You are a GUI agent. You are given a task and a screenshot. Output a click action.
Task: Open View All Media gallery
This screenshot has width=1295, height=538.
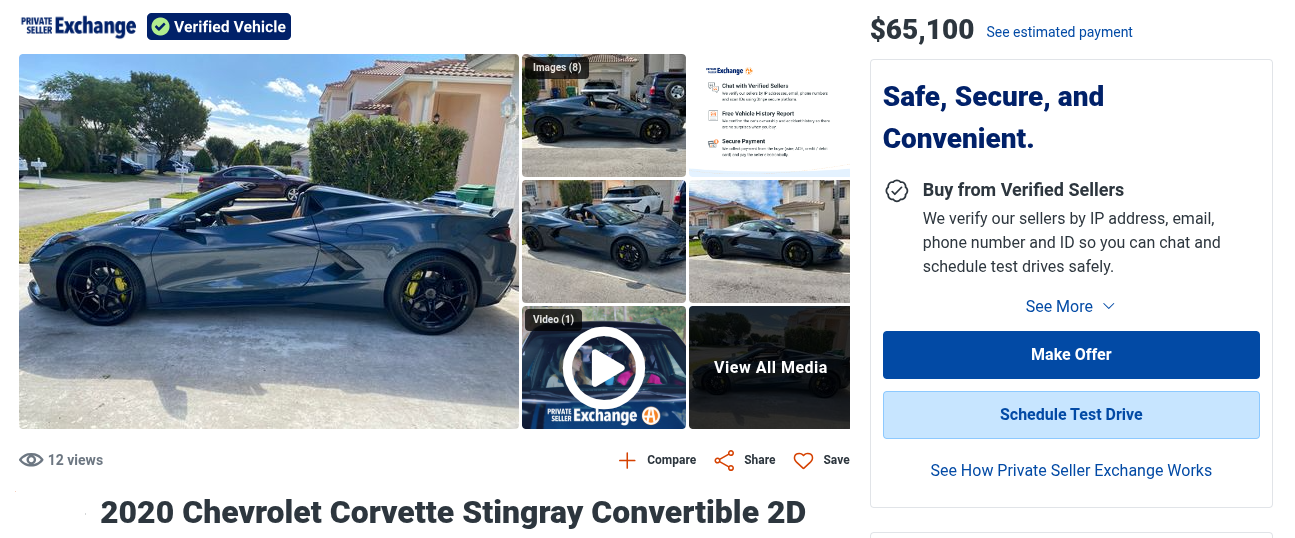click(770, 368)
